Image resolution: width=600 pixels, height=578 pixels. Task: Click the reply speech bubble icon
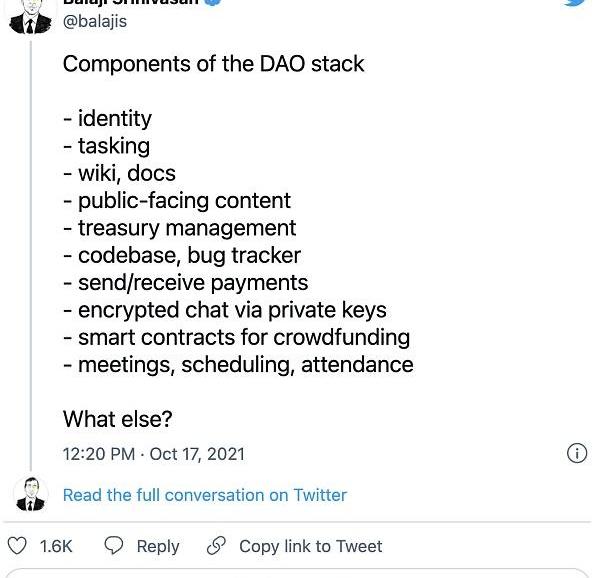click(x=114, y=545)
